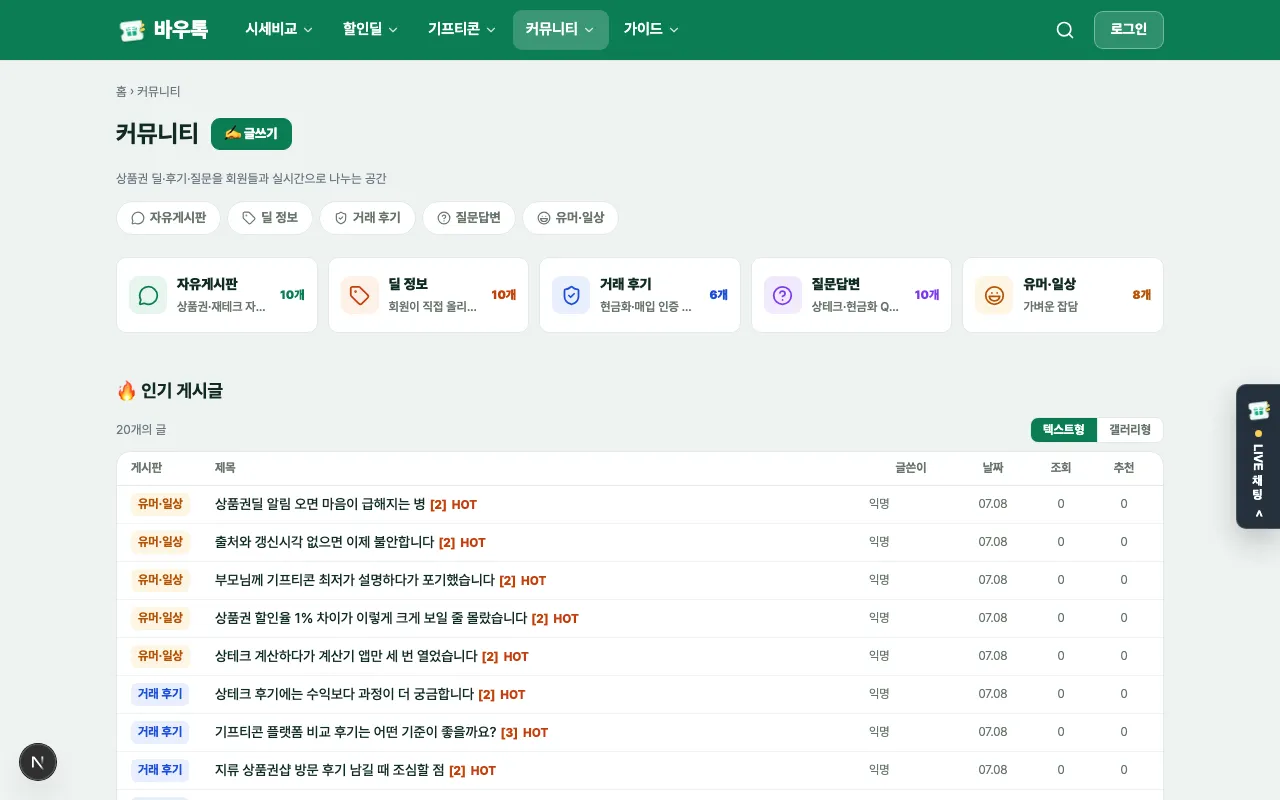Screen dimensions: 1280x800
Task: Click the 날짜 column header
Action: (993, 468)
